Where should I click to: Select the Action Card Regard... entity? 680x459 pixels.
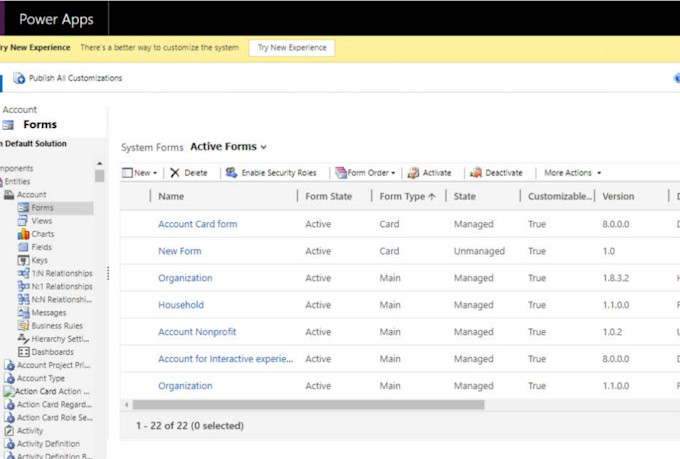pos(54,404)
